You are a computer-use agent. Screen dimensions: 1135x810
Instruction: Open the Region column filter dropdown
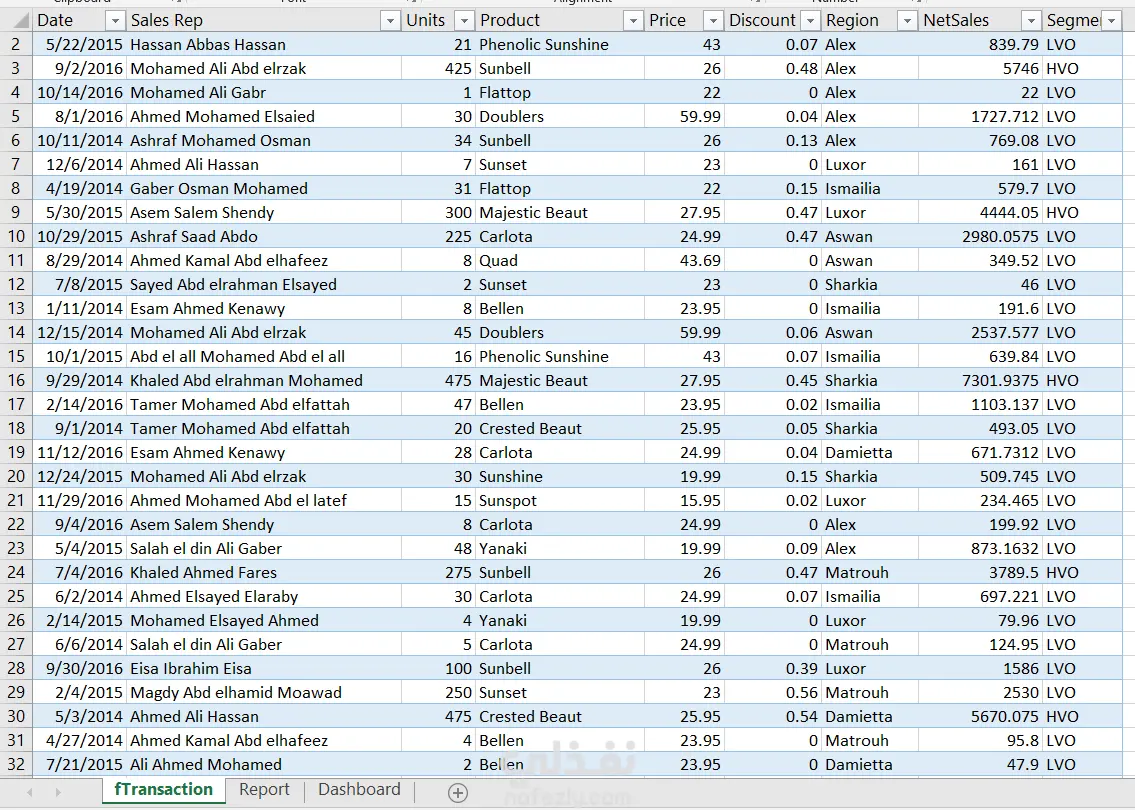(x=906, y=21)
